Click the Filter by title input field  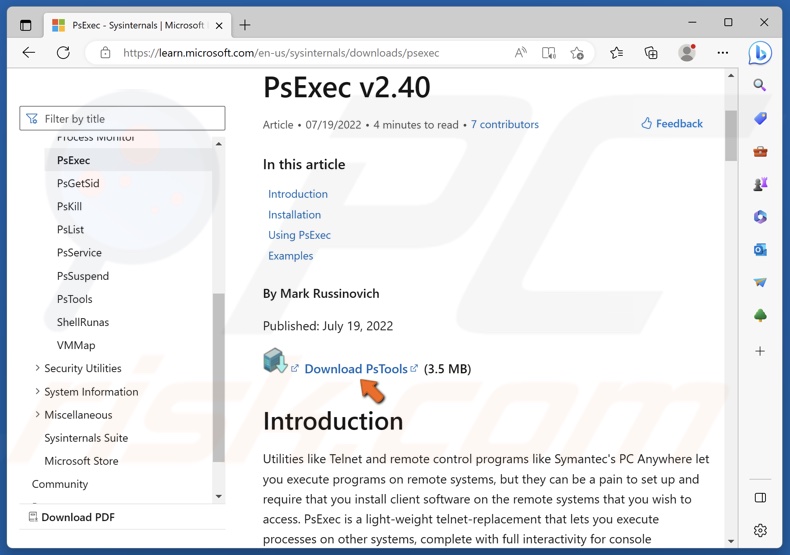pos(122,119)
